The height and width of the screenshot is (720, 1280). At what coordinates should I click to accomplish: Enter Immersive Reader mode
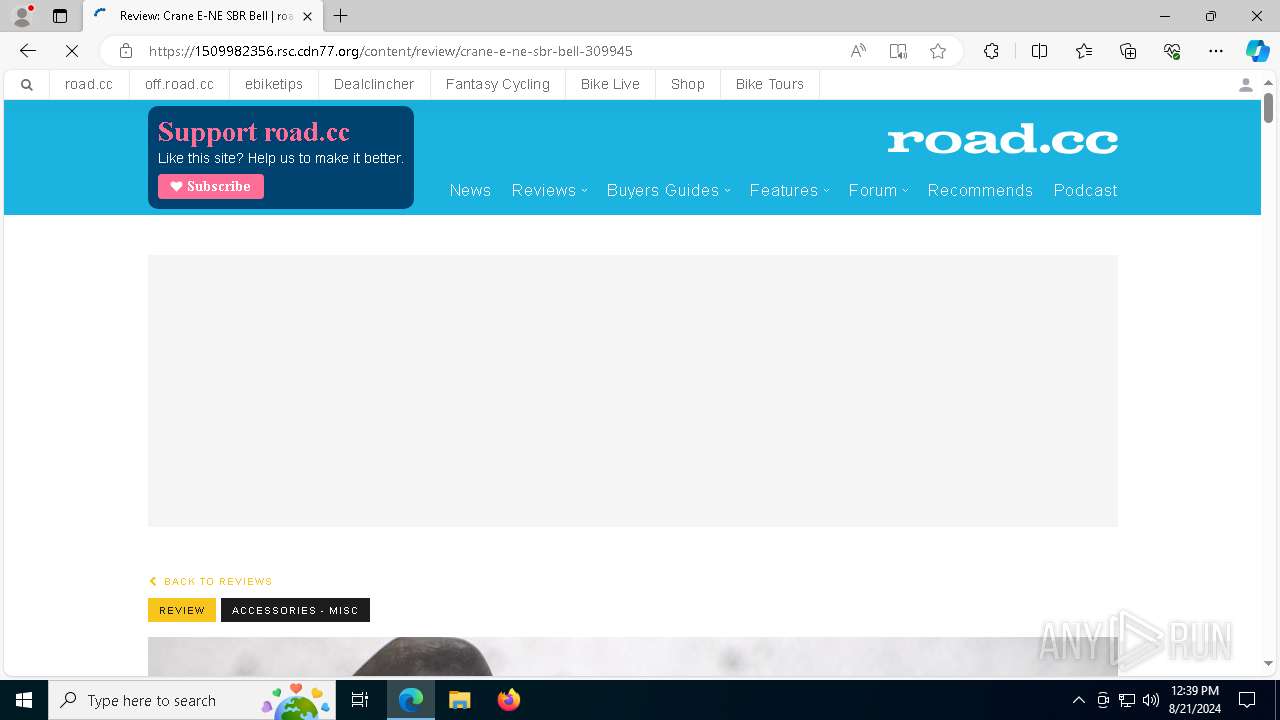click(898, 51)
